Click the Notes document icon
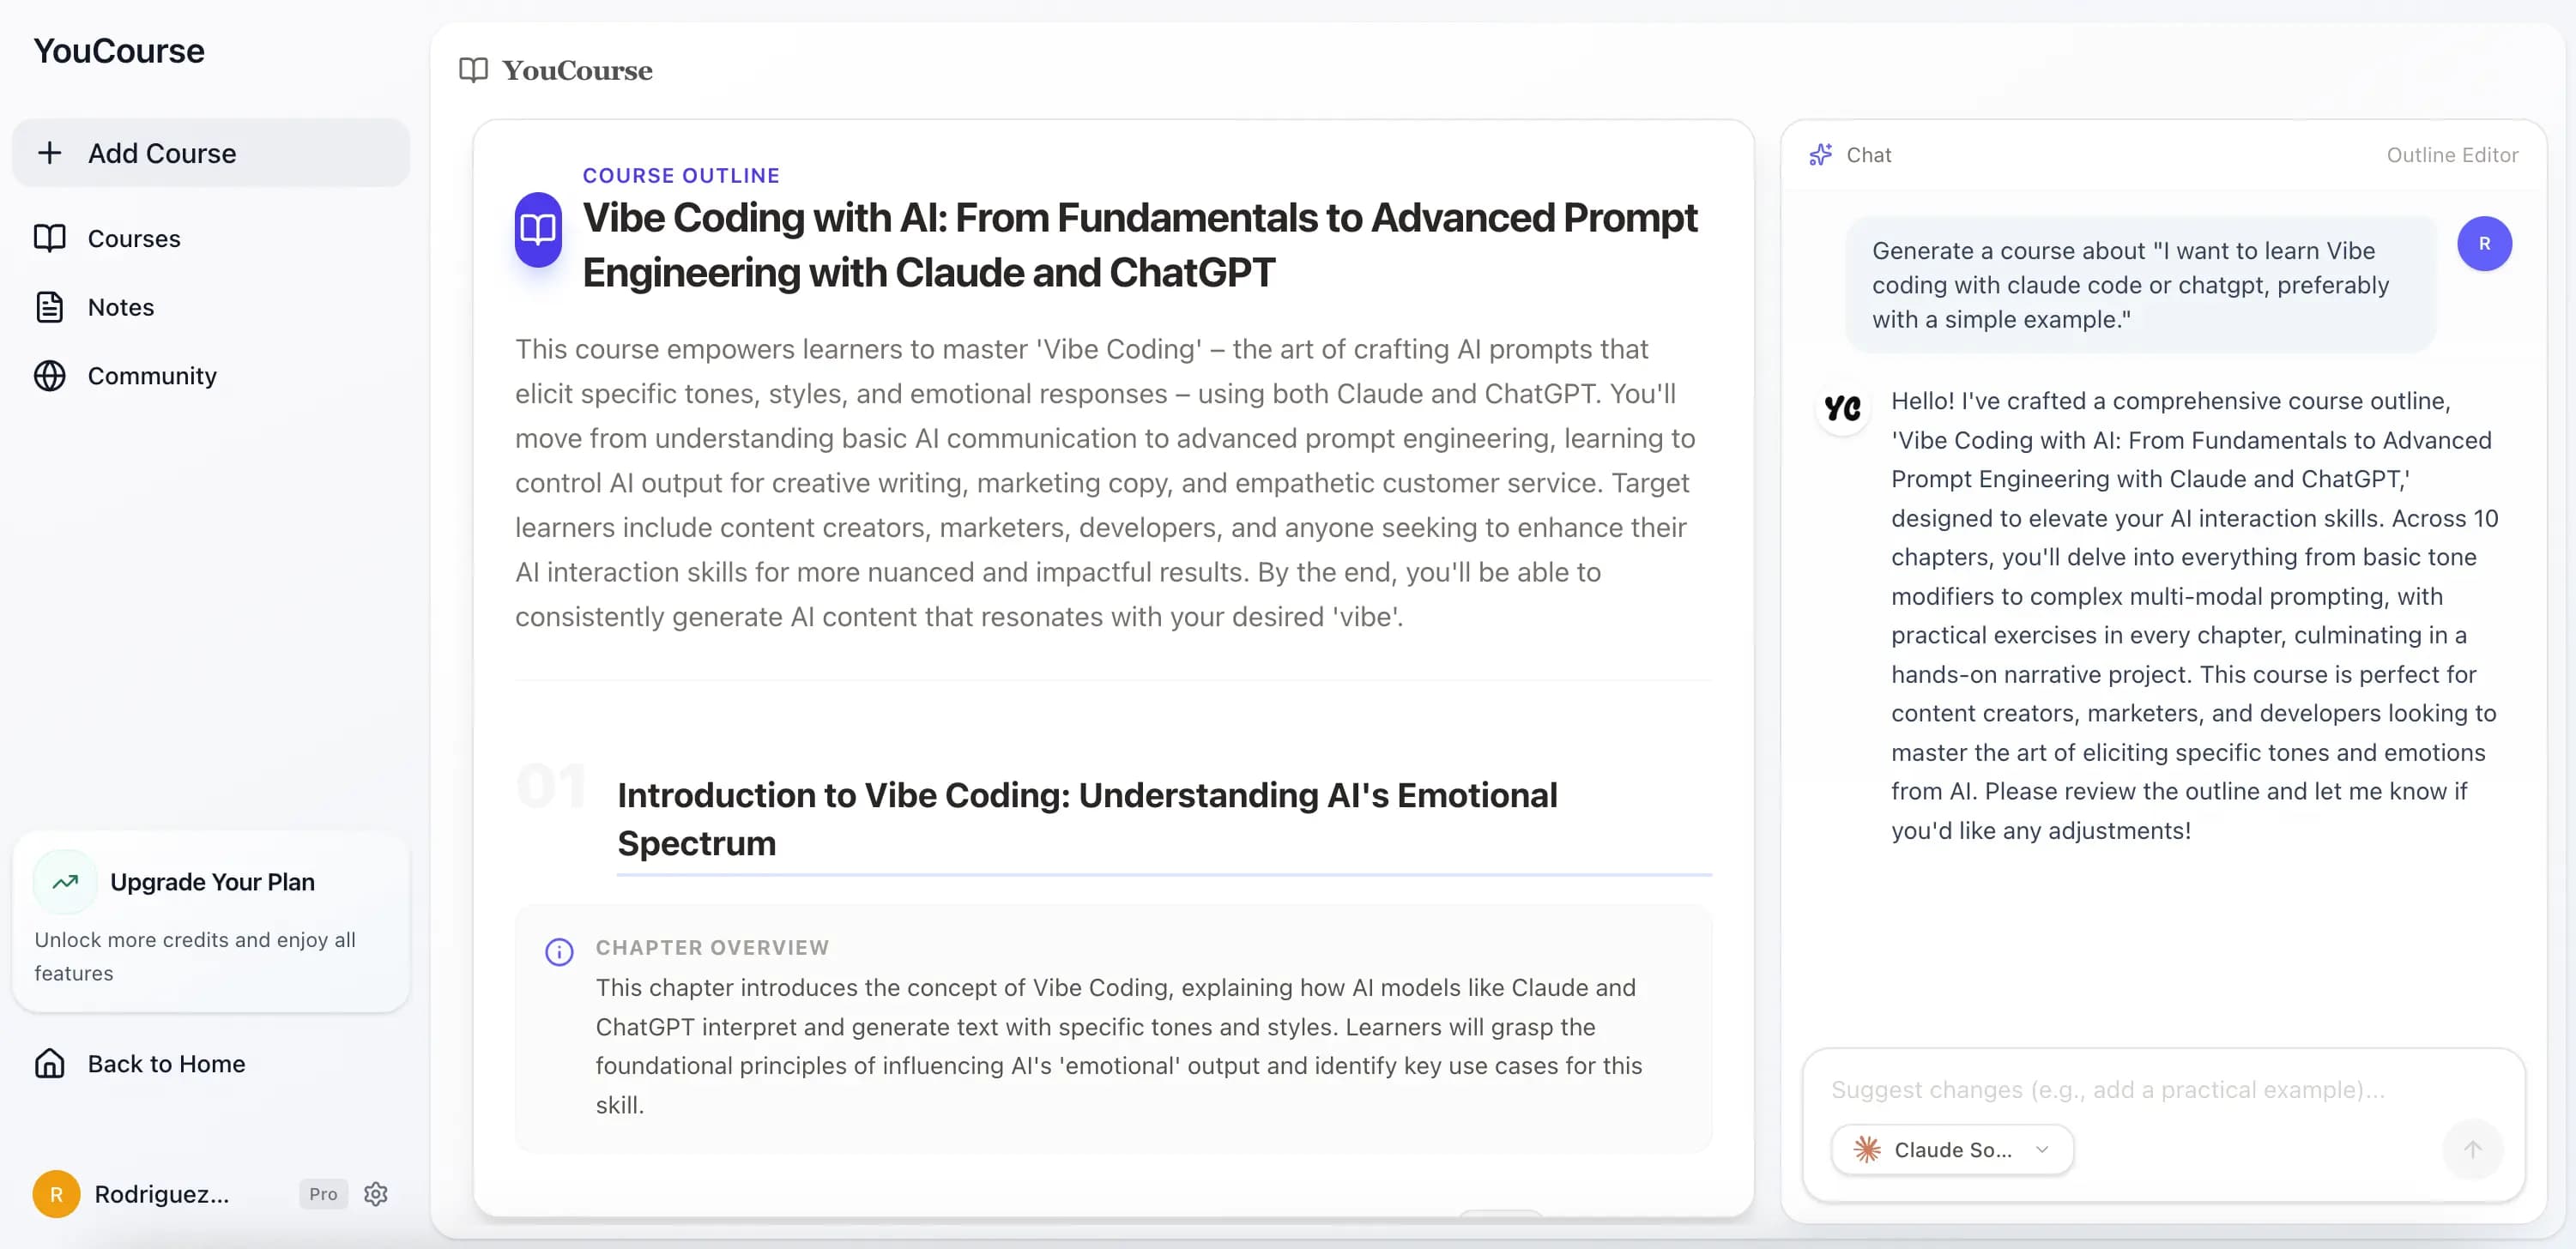 pyautogui.click(x=49, y=307)
